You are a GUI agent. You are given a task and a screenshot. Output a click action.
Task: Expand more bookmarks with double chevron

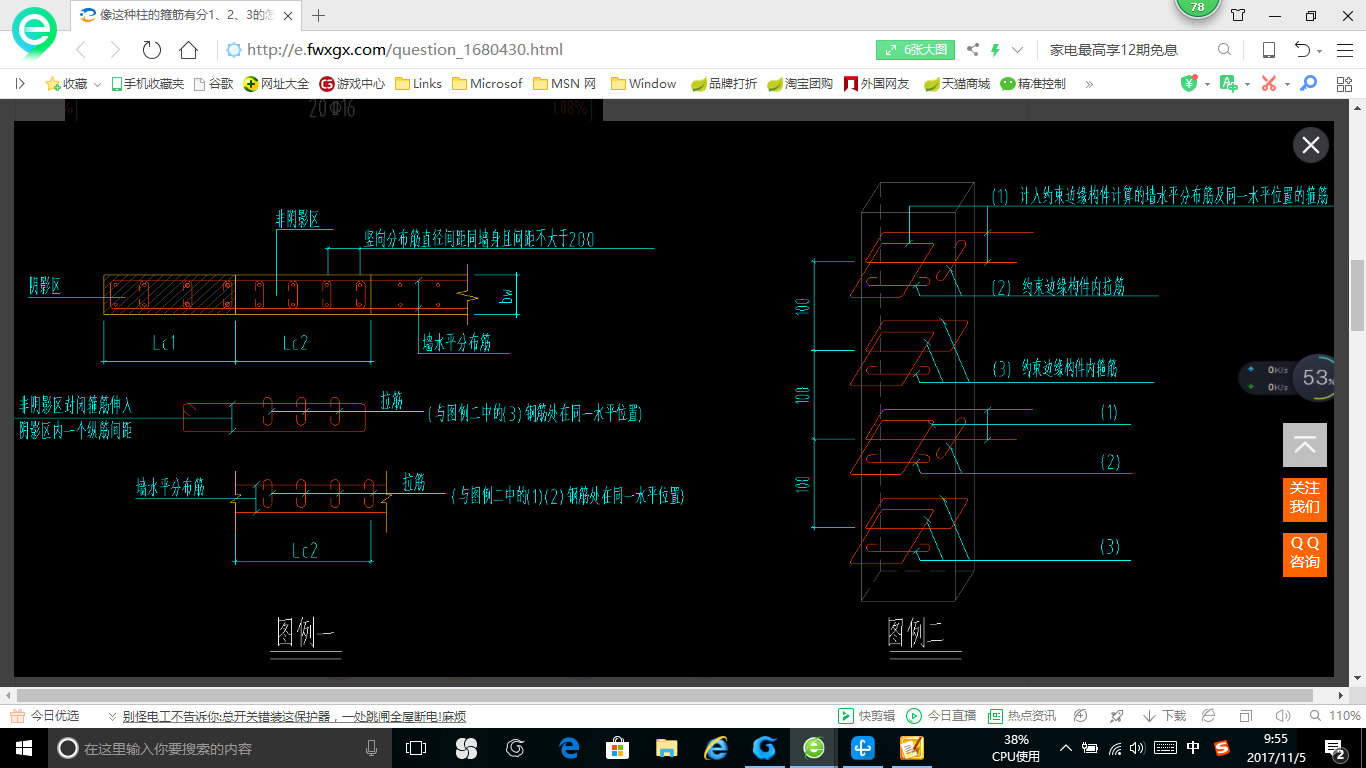pos(1089,84)
